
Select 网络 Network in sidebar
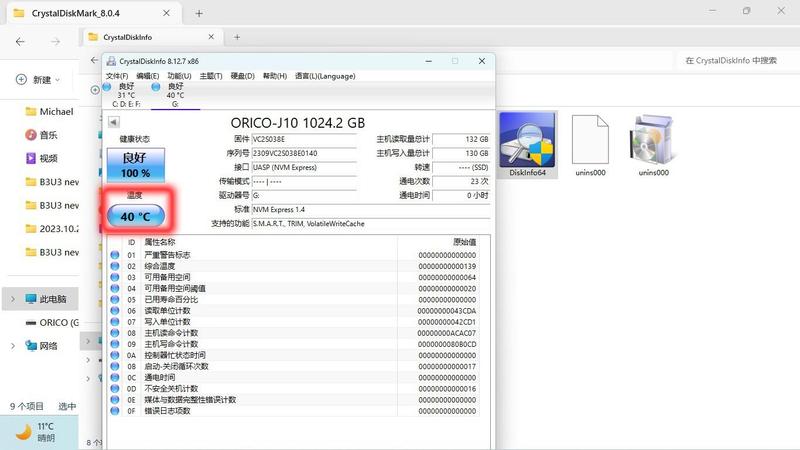[41, 346]
